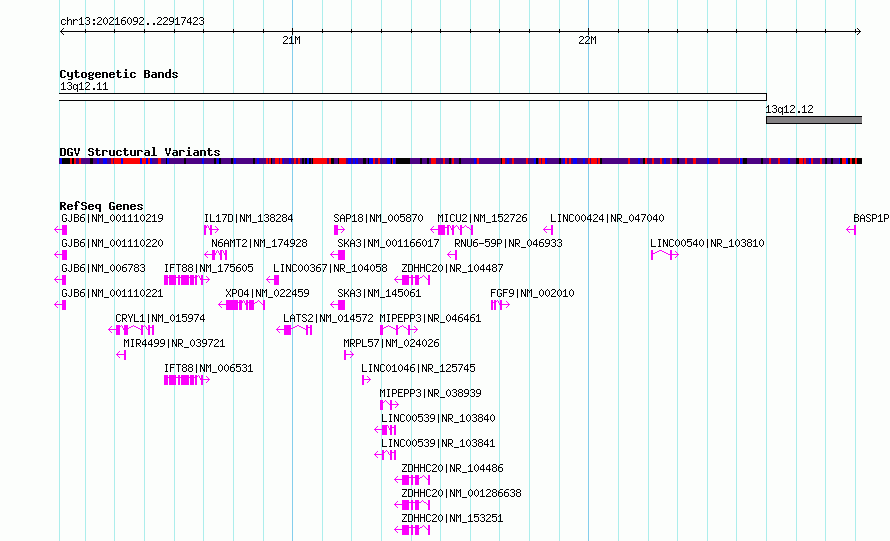Click the ZDHHC20|NR_104487 gene glyph
The height and width of the screenshot is (541, 890).
click(412, 280)
